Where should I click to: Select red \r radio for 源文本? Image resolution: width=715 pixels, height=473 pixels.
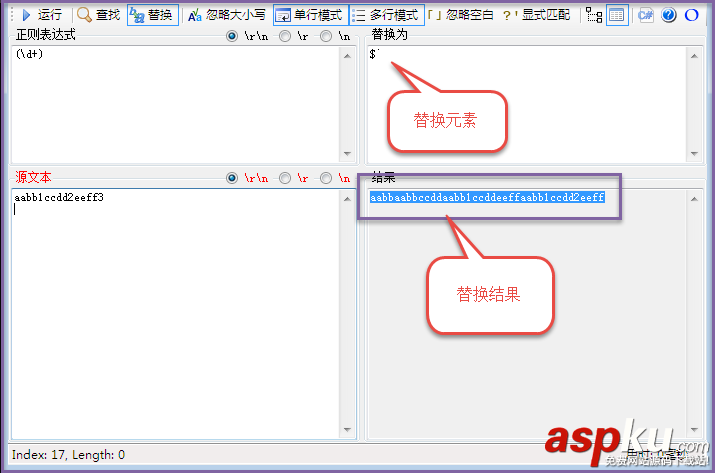pos(285,178)
